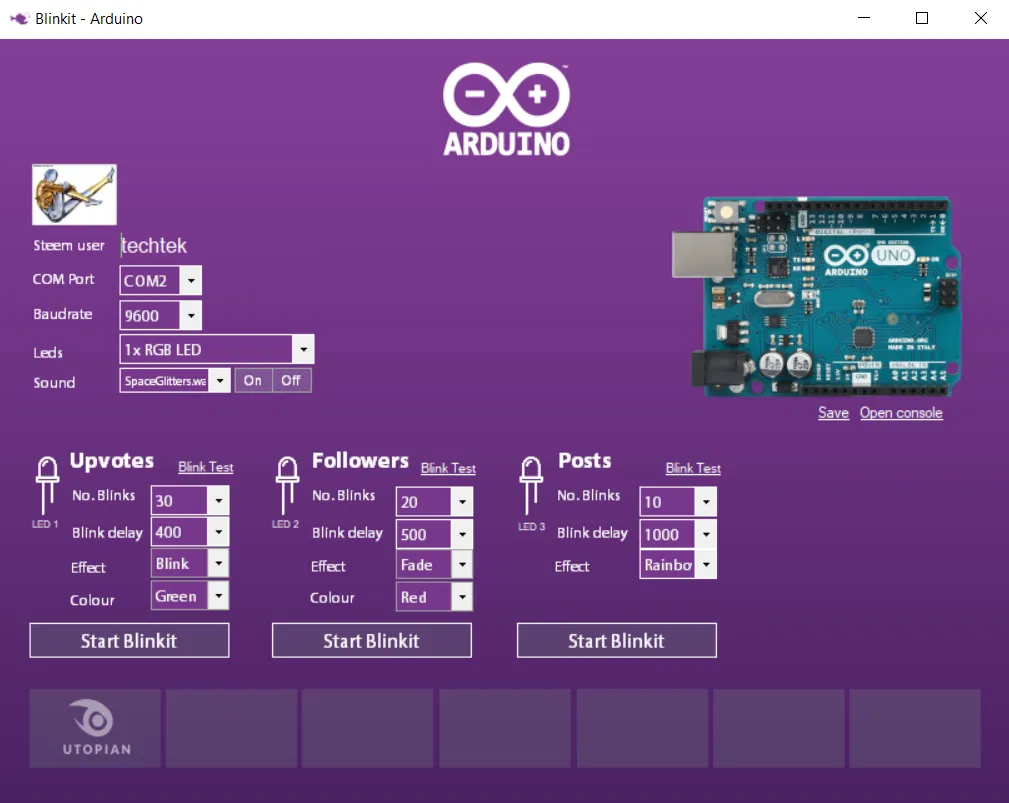Open Followers Colour dropdown showing Red

[434, 597]
